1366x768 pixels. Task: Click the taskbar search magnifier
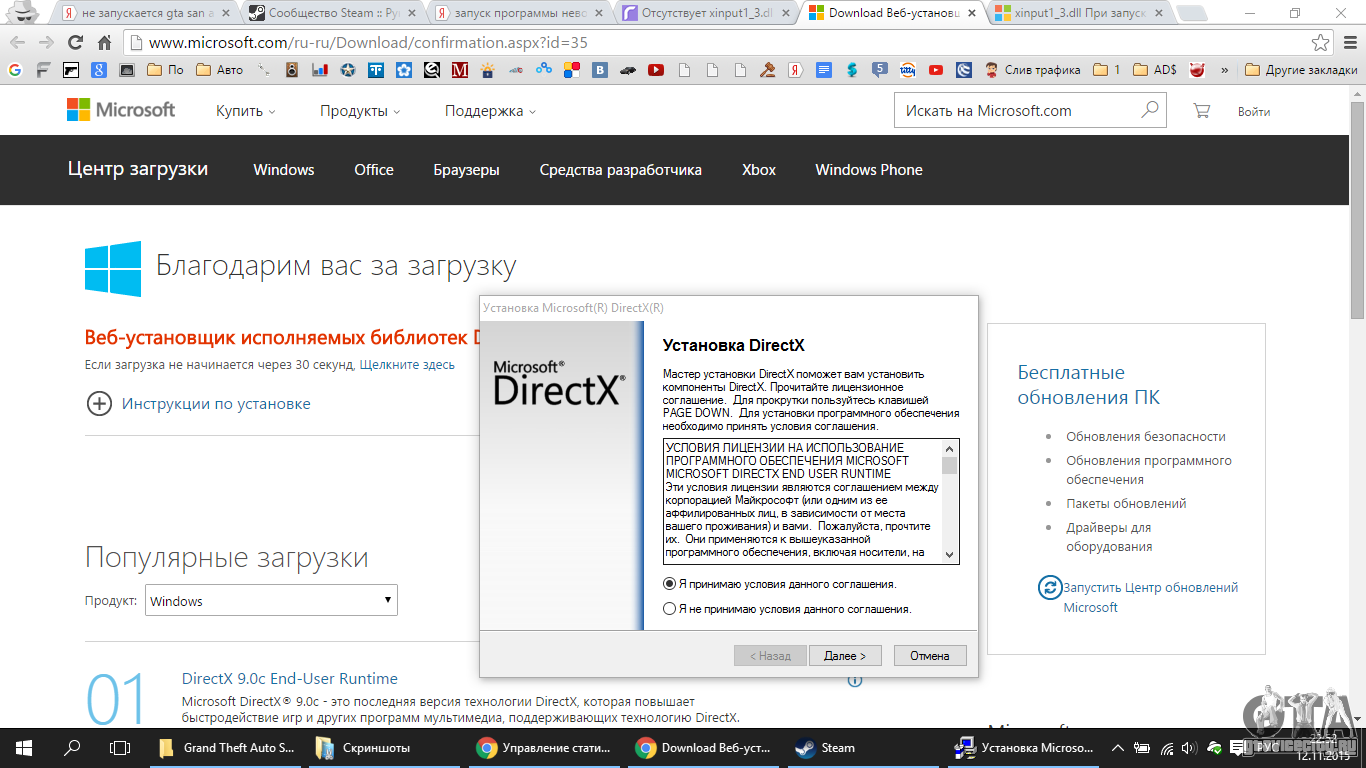(72, 747)
